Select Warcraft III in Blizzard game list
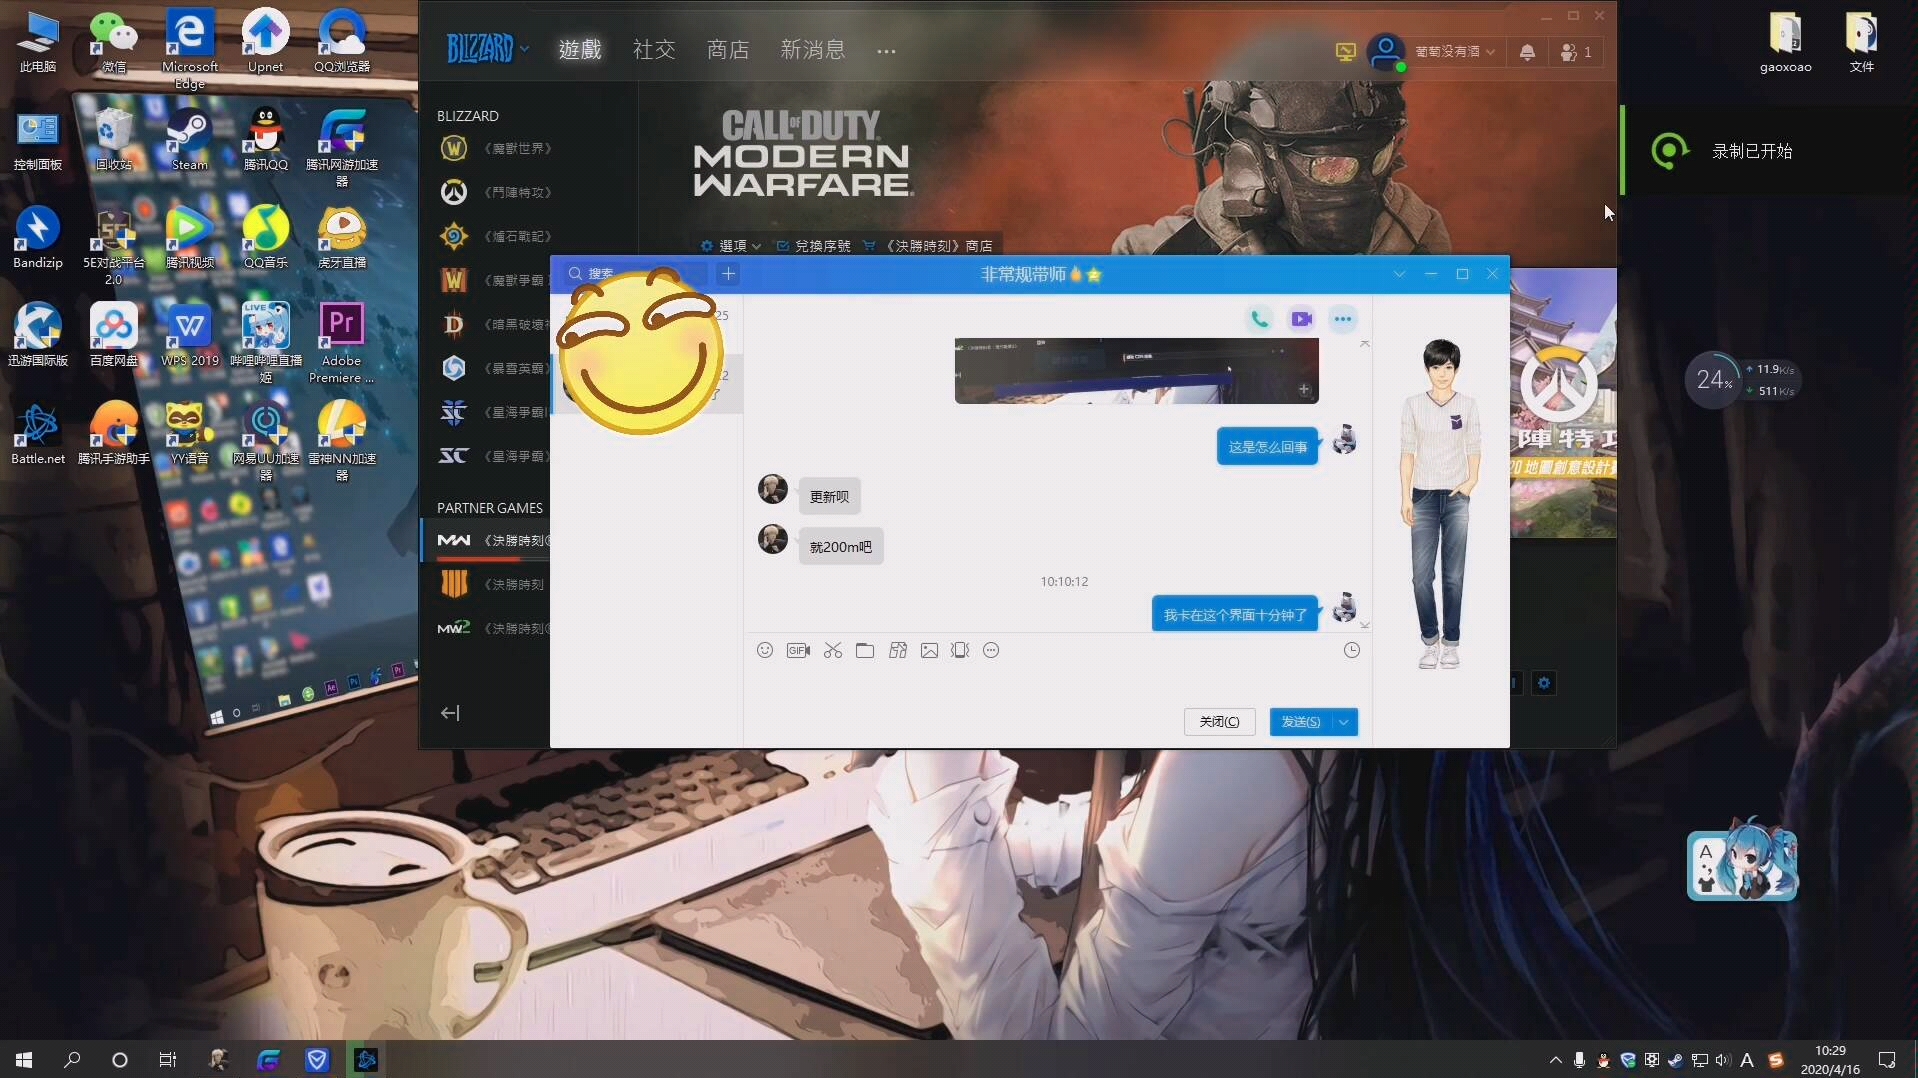Screen dimensions: 1918x1078 492,280
